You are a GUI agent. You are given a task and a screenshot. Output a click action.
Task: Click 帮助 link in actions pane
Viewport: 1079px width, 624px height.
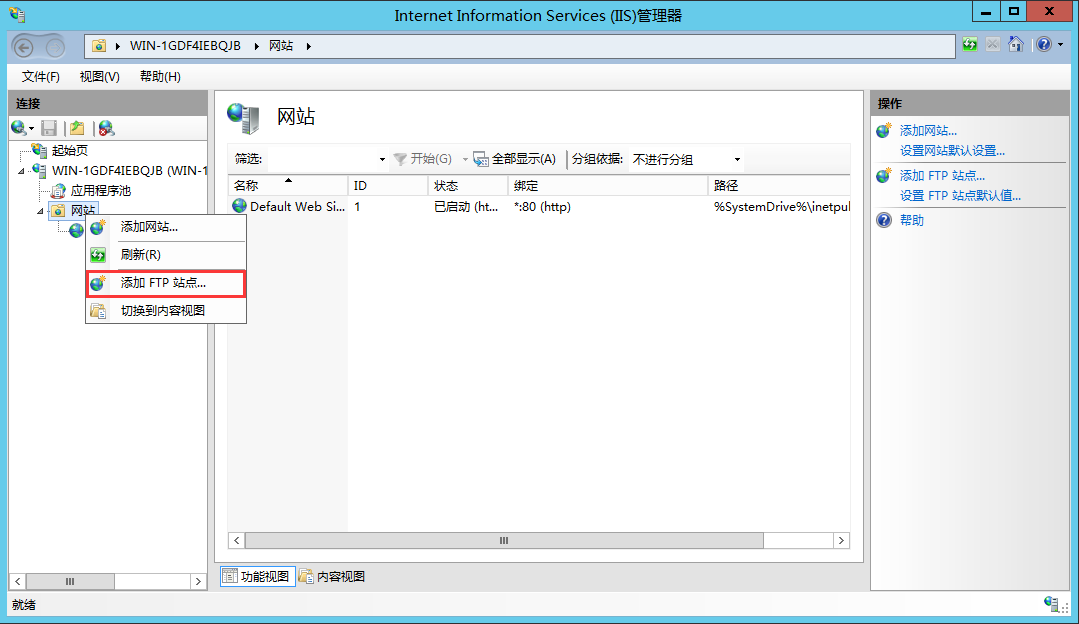coord(912,220)
